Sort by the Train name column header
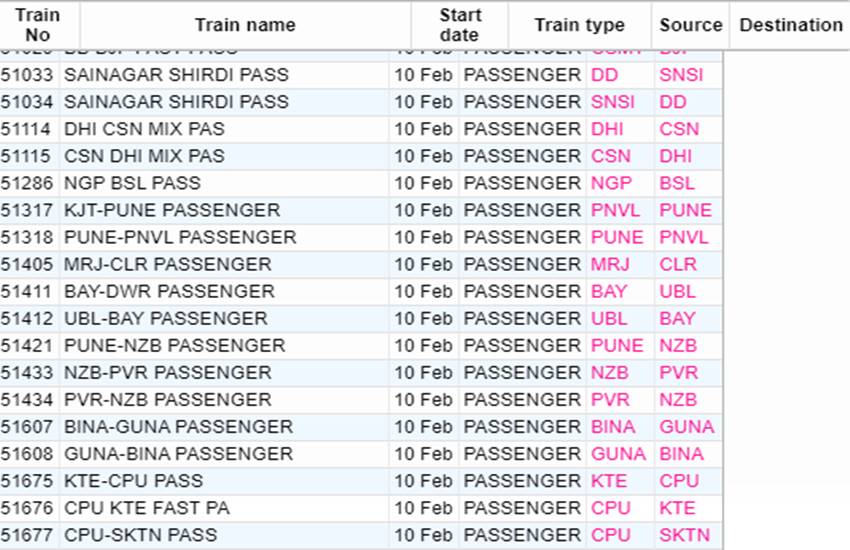The height and width of the screenshot is (550, 850). [245, 25]
